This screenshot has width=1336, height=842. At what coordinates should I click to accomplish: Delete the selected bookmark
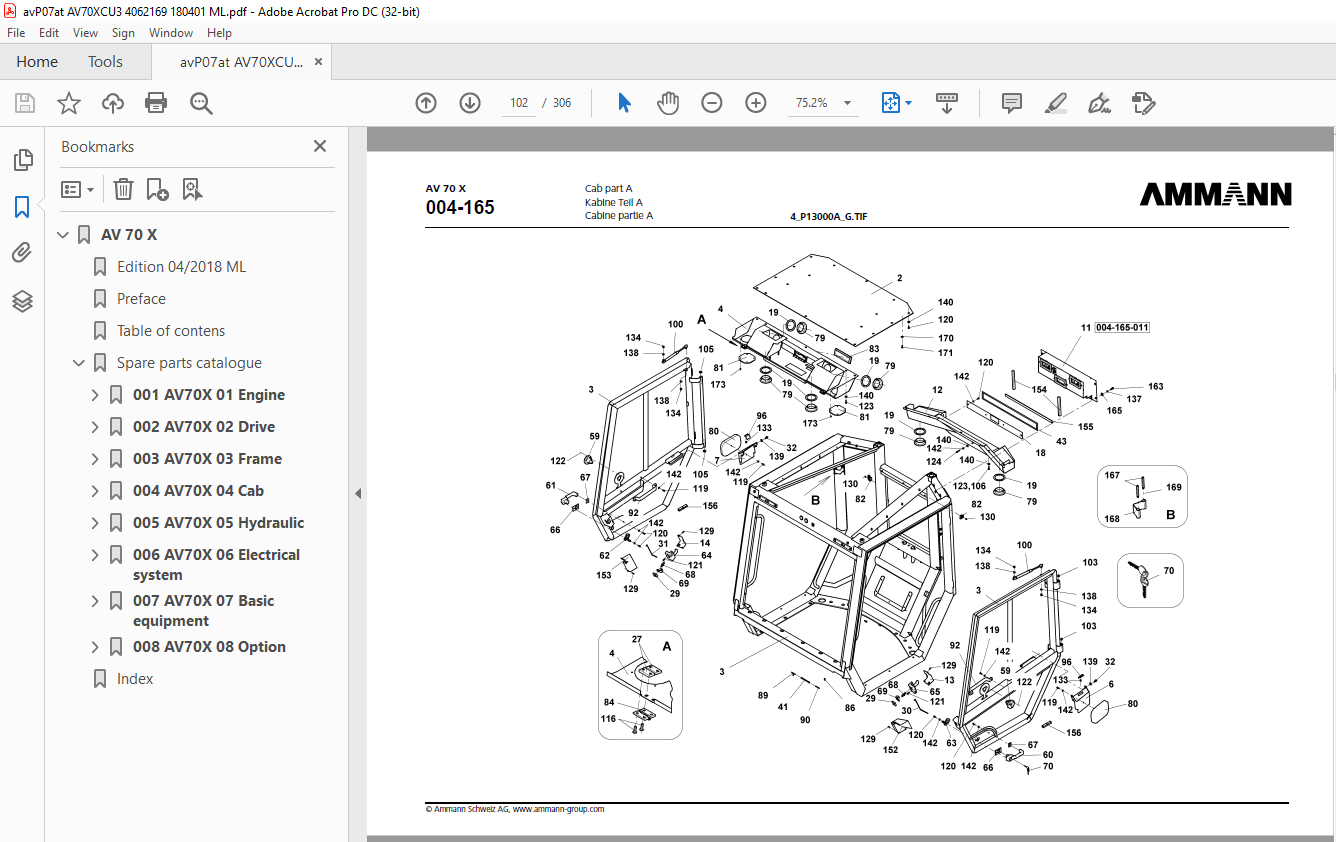[x=123, y=189]
